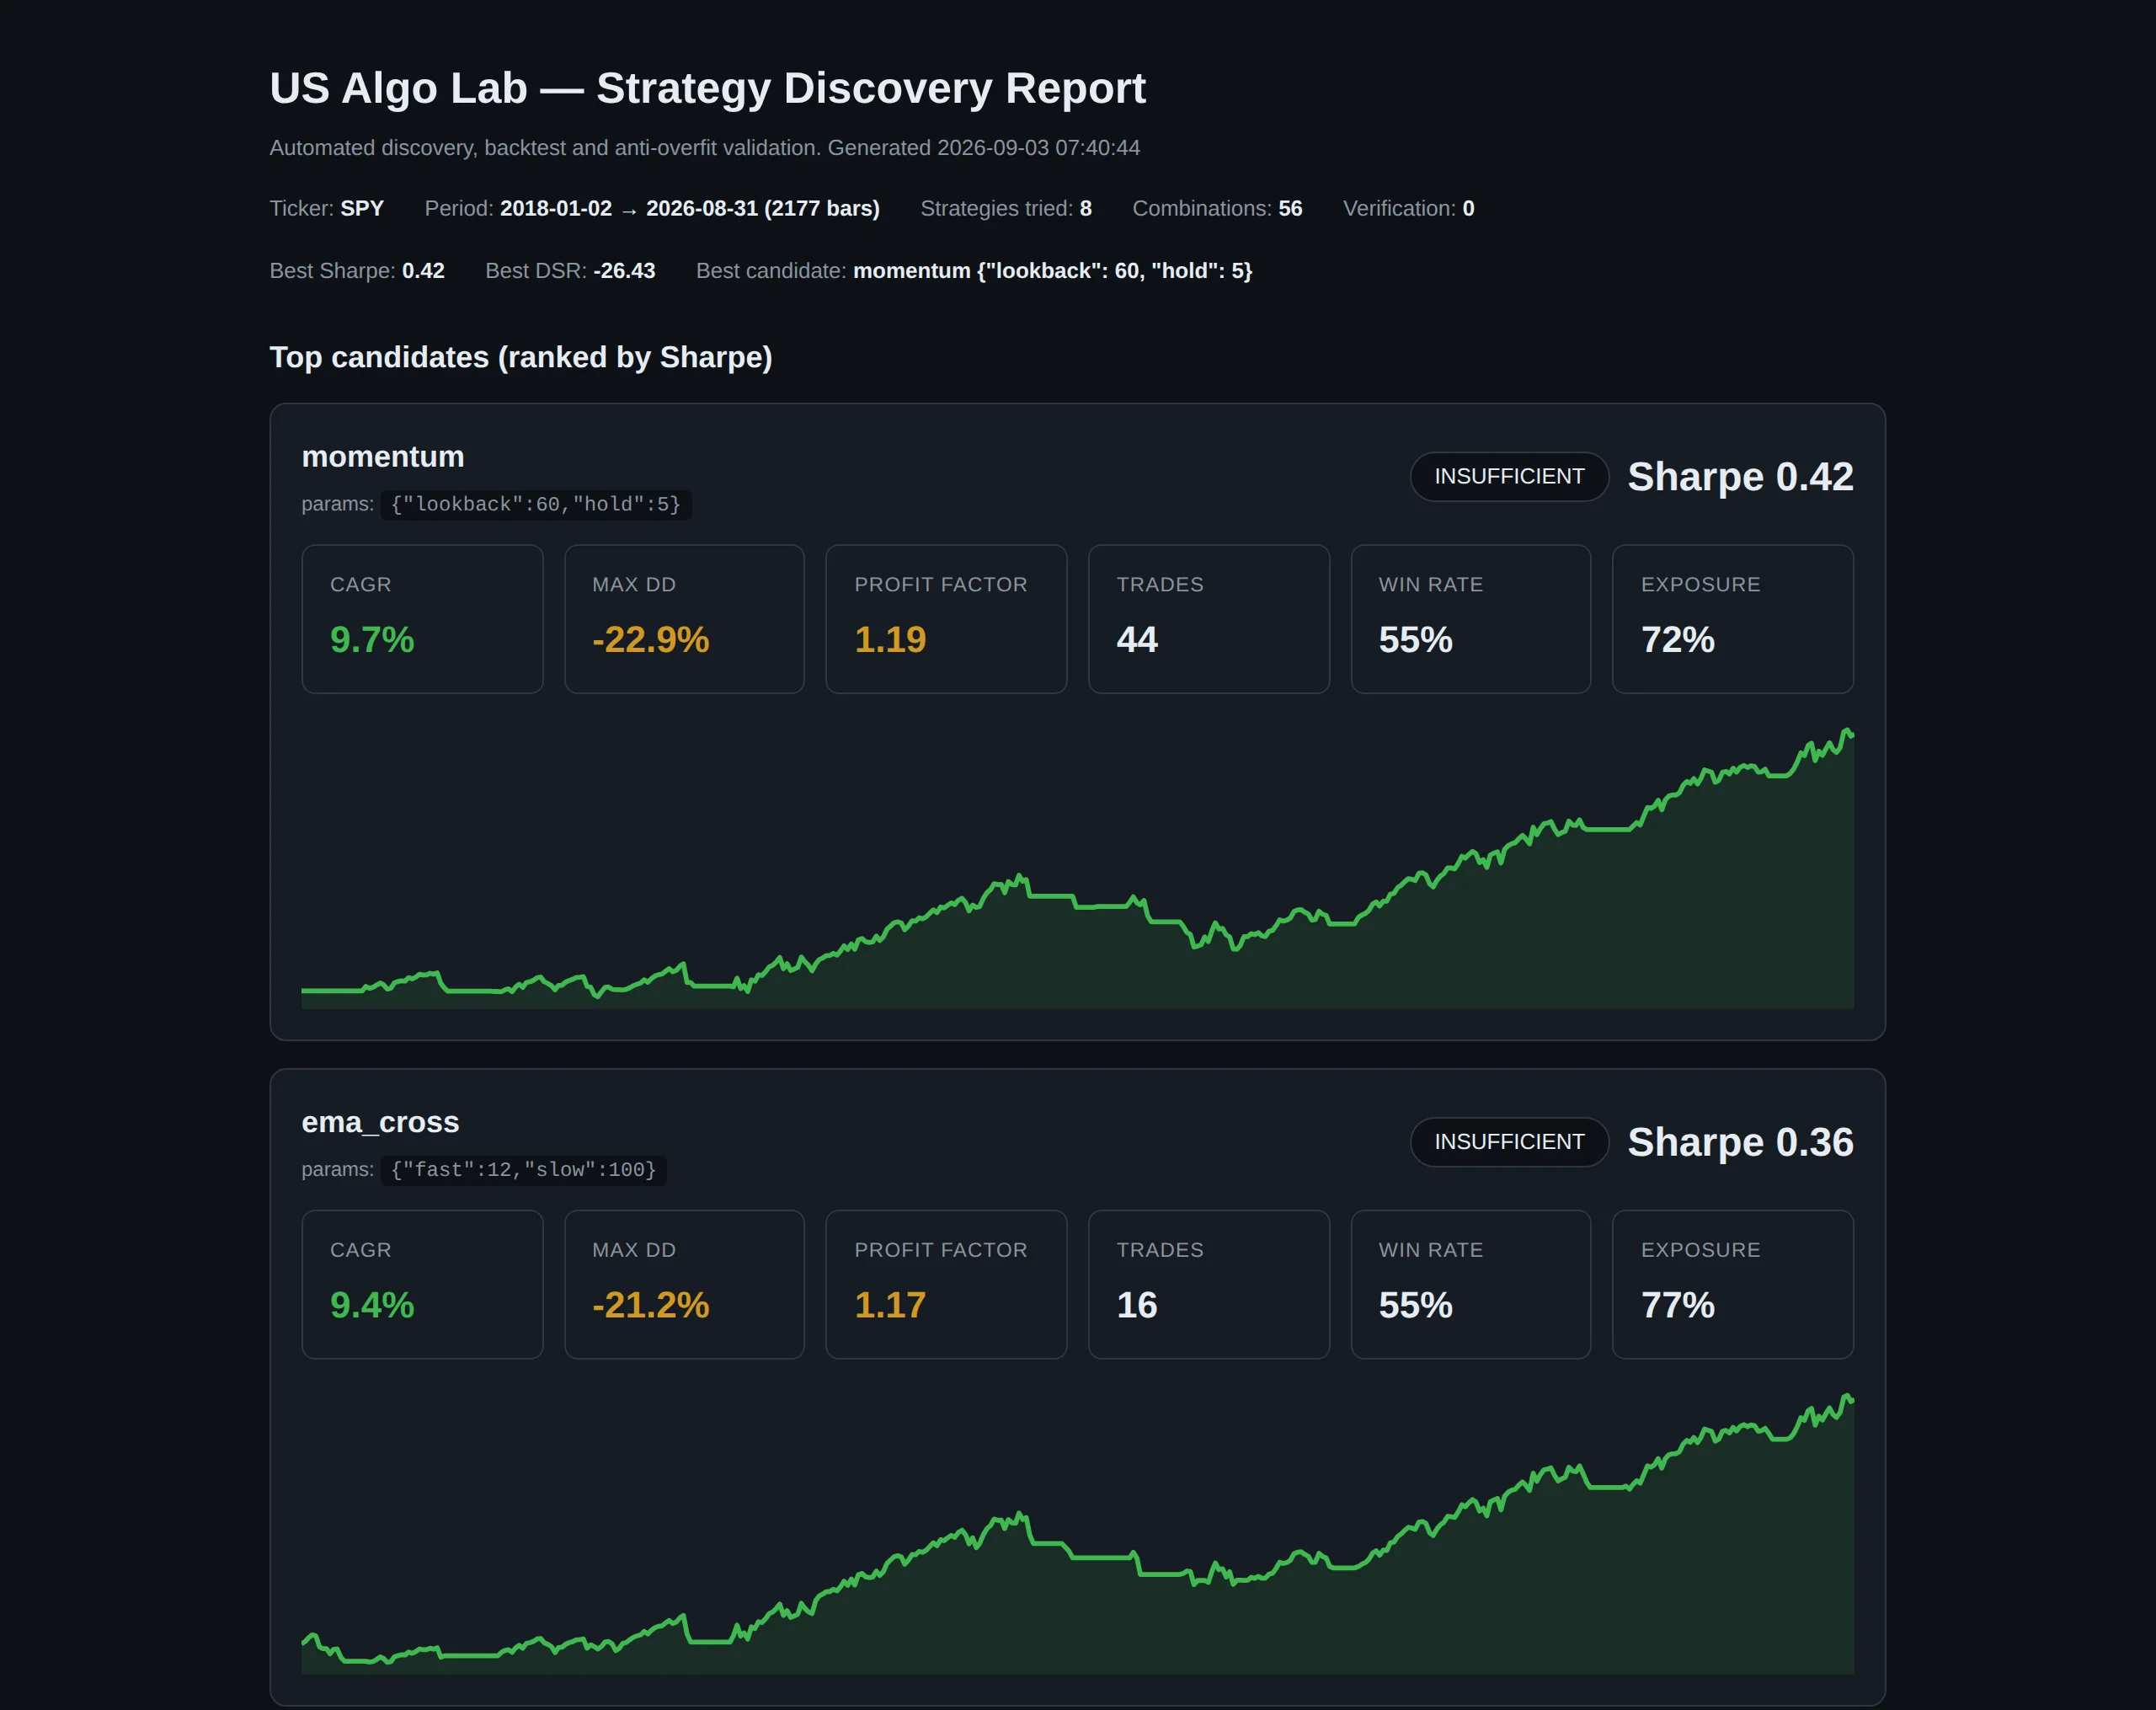Click ema_cross EXPOSURE 77% tile
This screenshot has height=1710, width=2156.
tap(1733, 1285)
